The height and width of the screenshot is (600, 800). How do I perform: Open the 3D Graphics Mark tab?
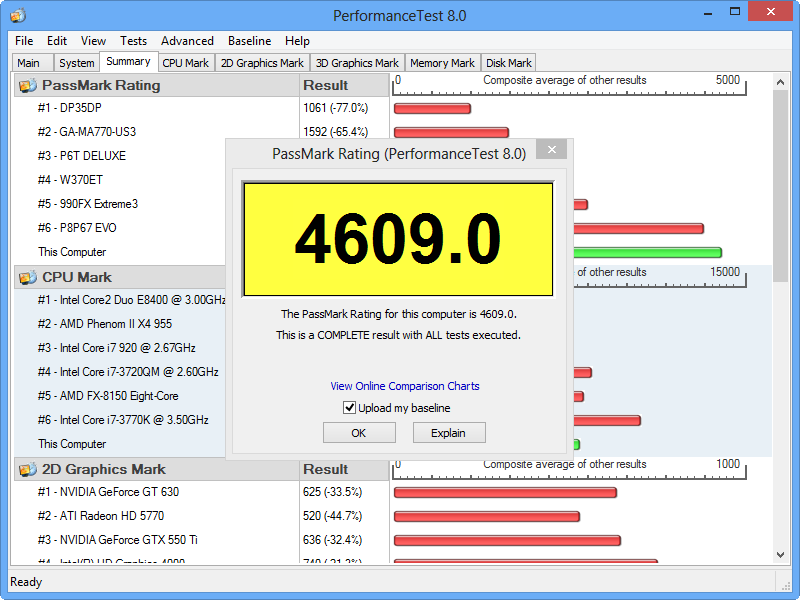point(357,63)
